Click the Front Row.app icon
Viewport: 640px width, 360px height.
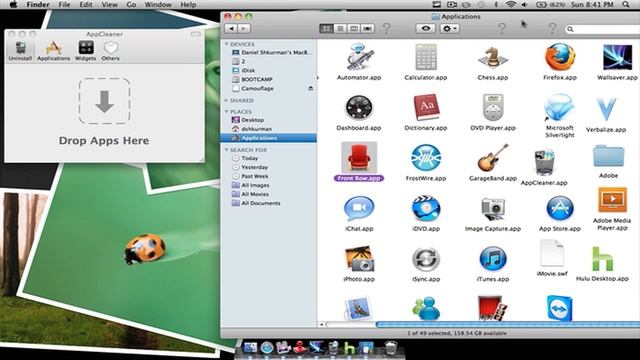click(x=359, y=158)
